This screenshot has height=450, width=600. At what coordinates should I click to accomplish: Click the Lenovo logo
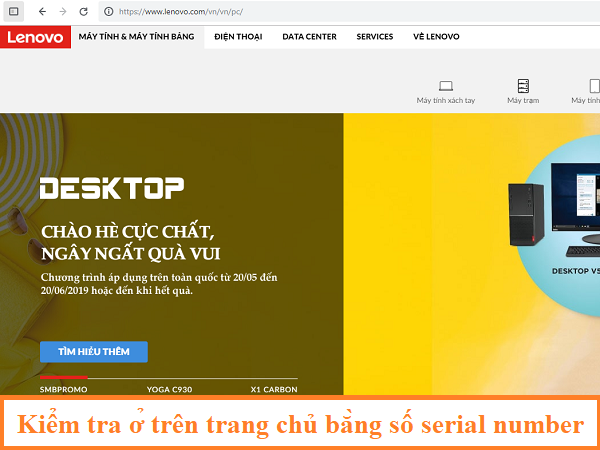click(35, 37)
